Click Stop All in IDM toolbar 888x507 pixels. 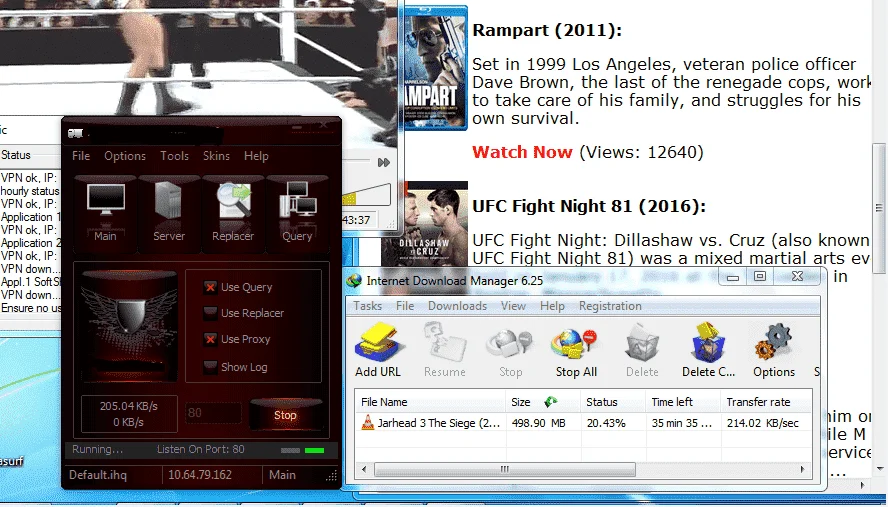pos(576,350)
